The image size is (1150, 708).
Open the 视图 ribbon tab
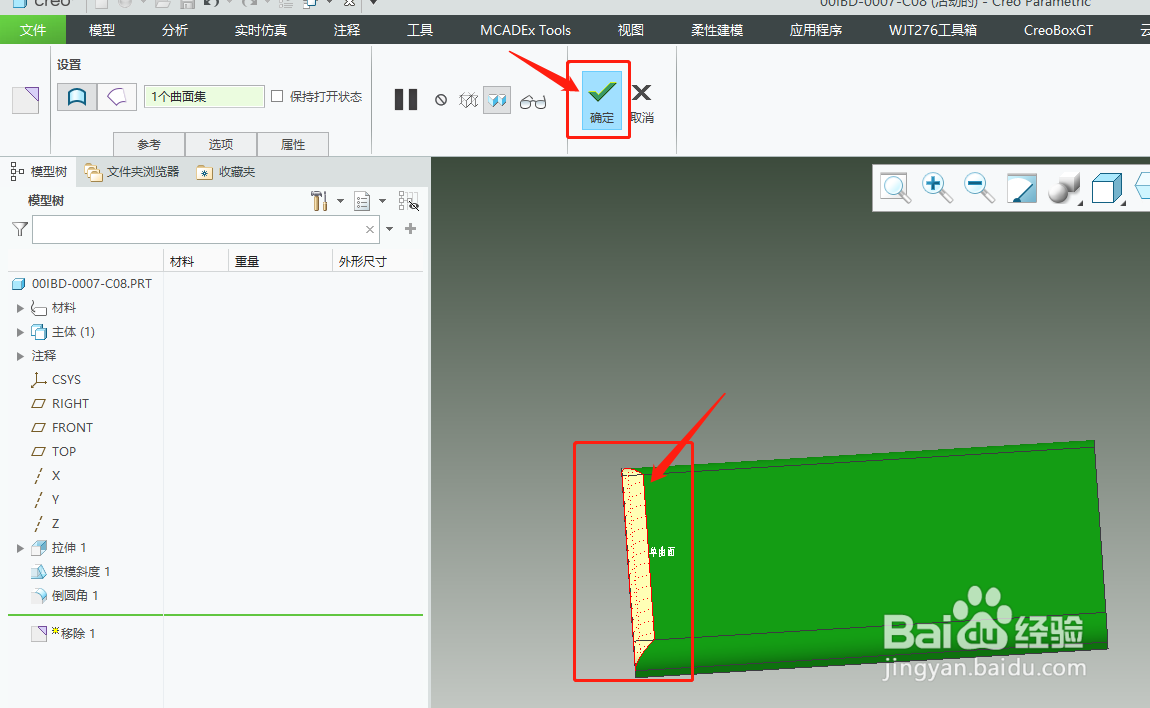630,29
